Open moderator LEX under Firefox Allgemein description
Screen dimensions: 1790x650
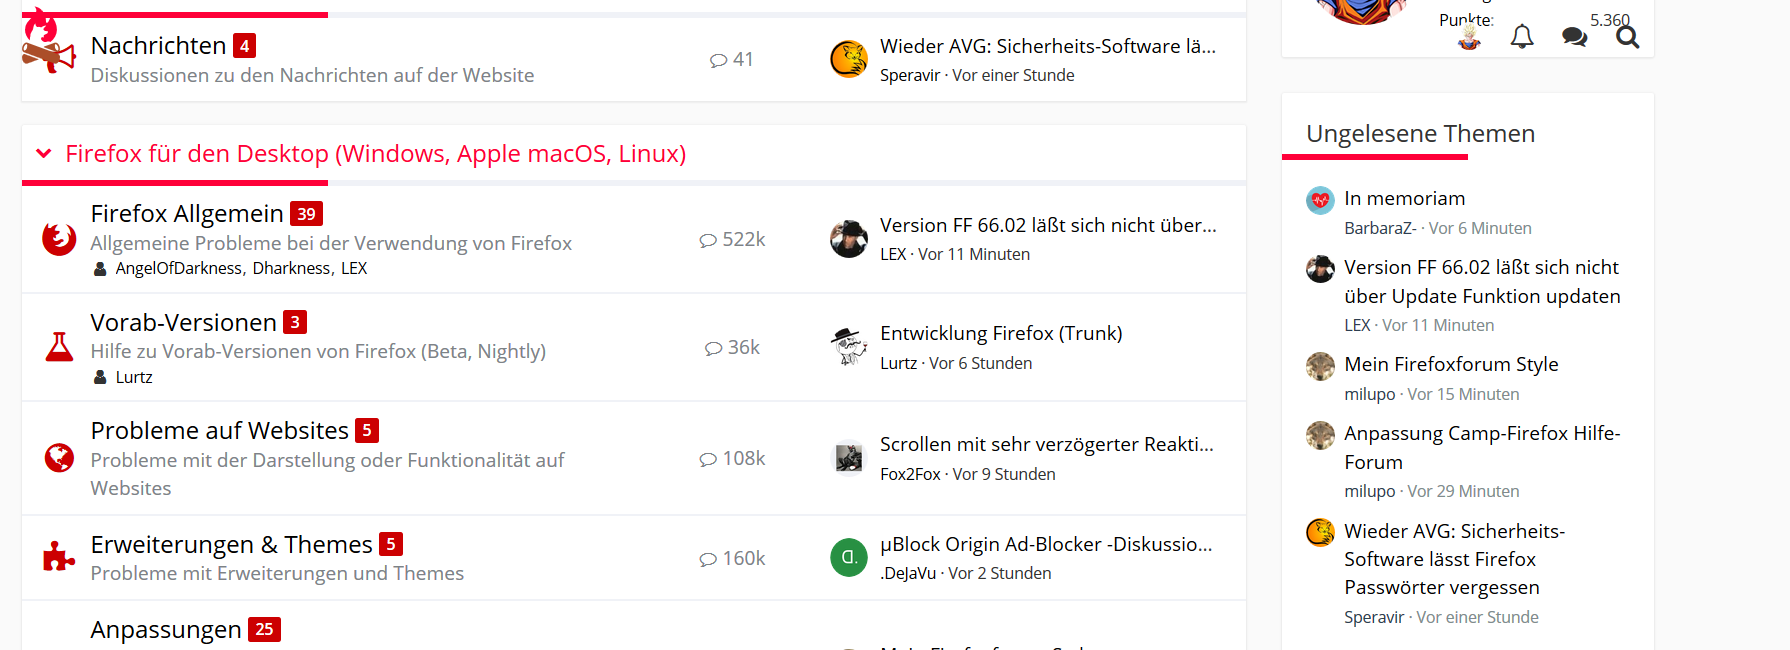click(x=354, y=268)
